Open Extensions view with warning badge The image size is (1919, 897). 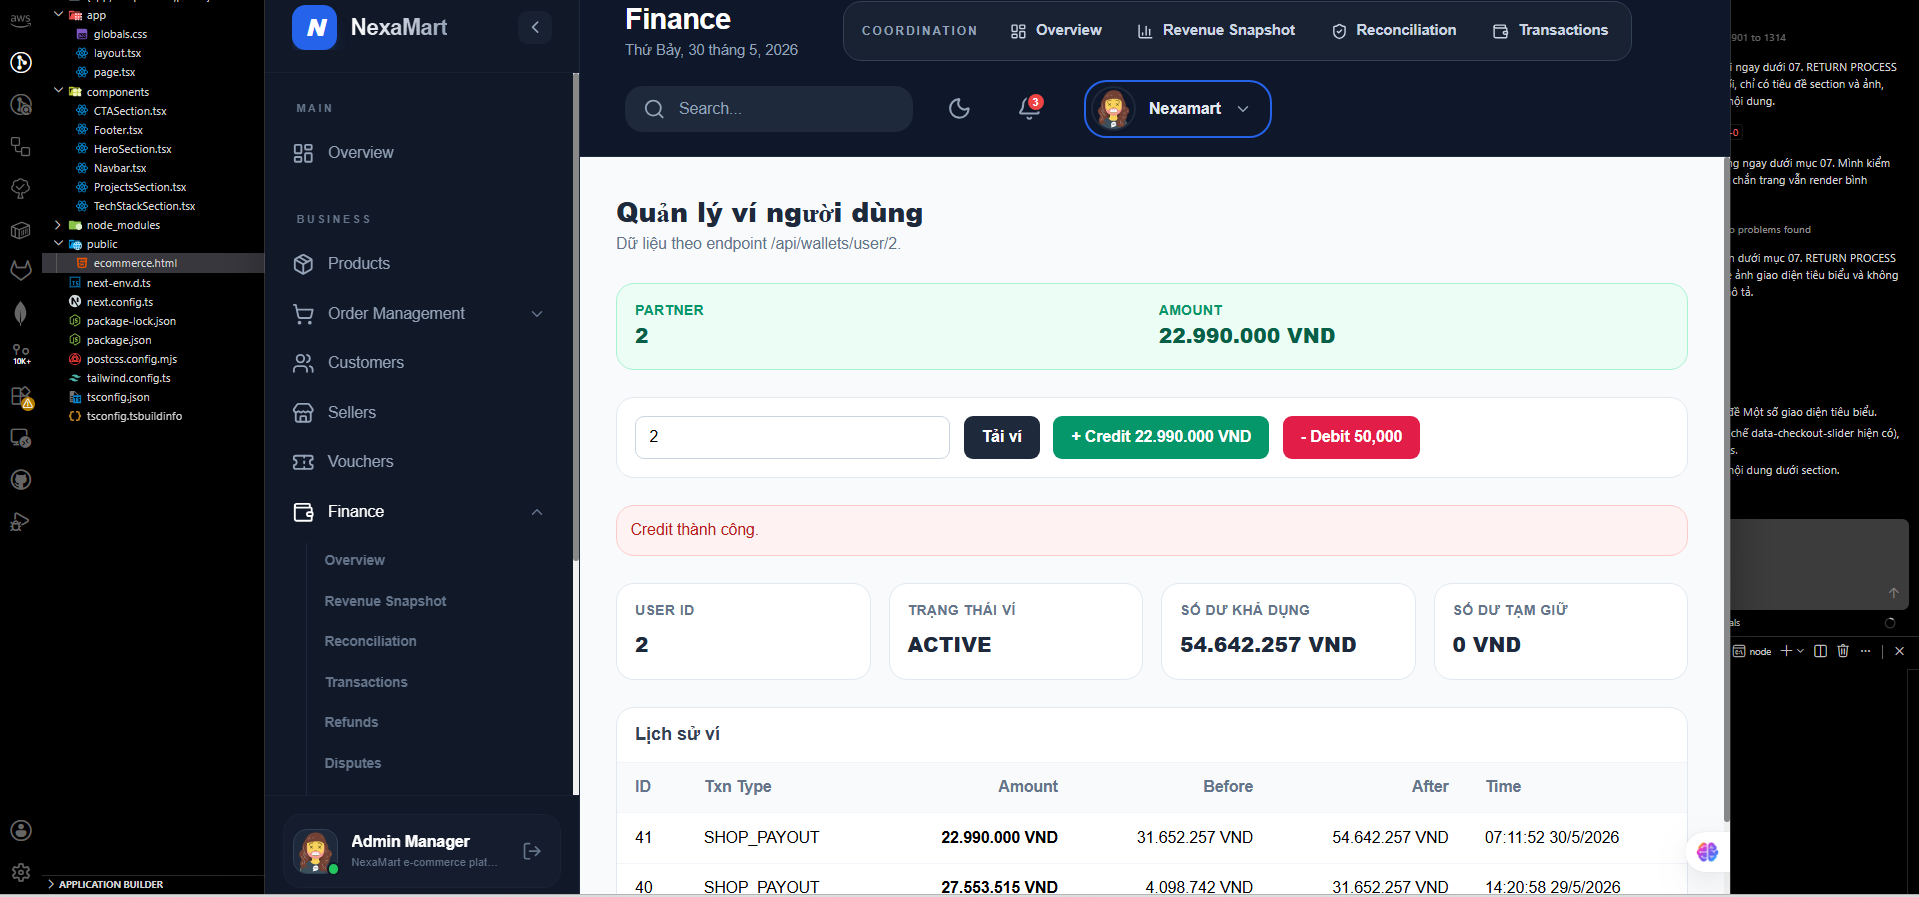point(21,398)
